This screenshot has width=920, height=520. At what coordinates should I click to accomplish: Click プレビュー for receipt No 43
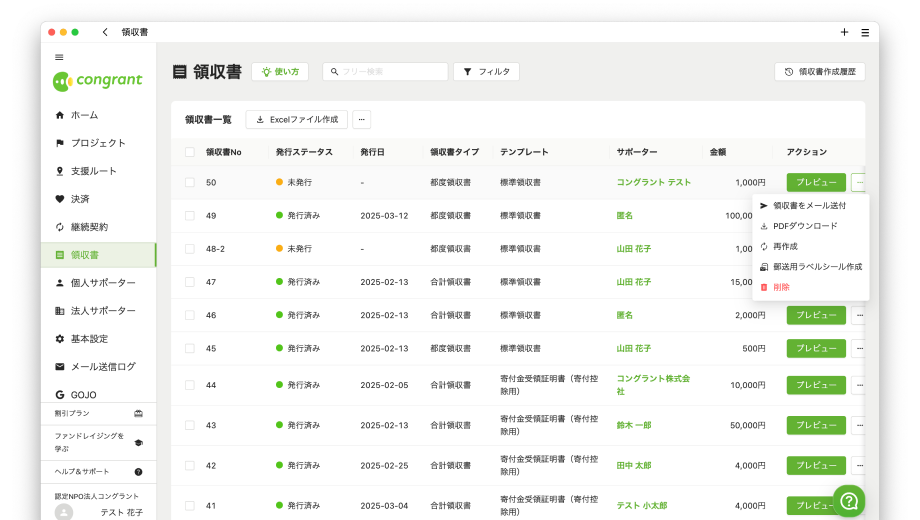pyautogui.click(x=816, y=425)
